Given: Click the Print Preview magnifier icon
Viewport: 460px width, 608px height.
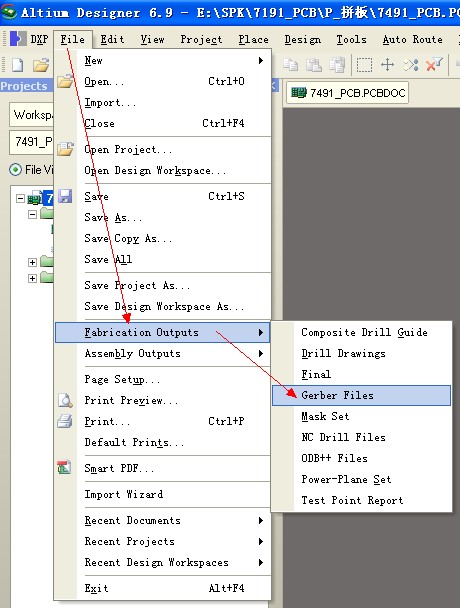Looking at the screenshot, I should click(x=65, y=400).
